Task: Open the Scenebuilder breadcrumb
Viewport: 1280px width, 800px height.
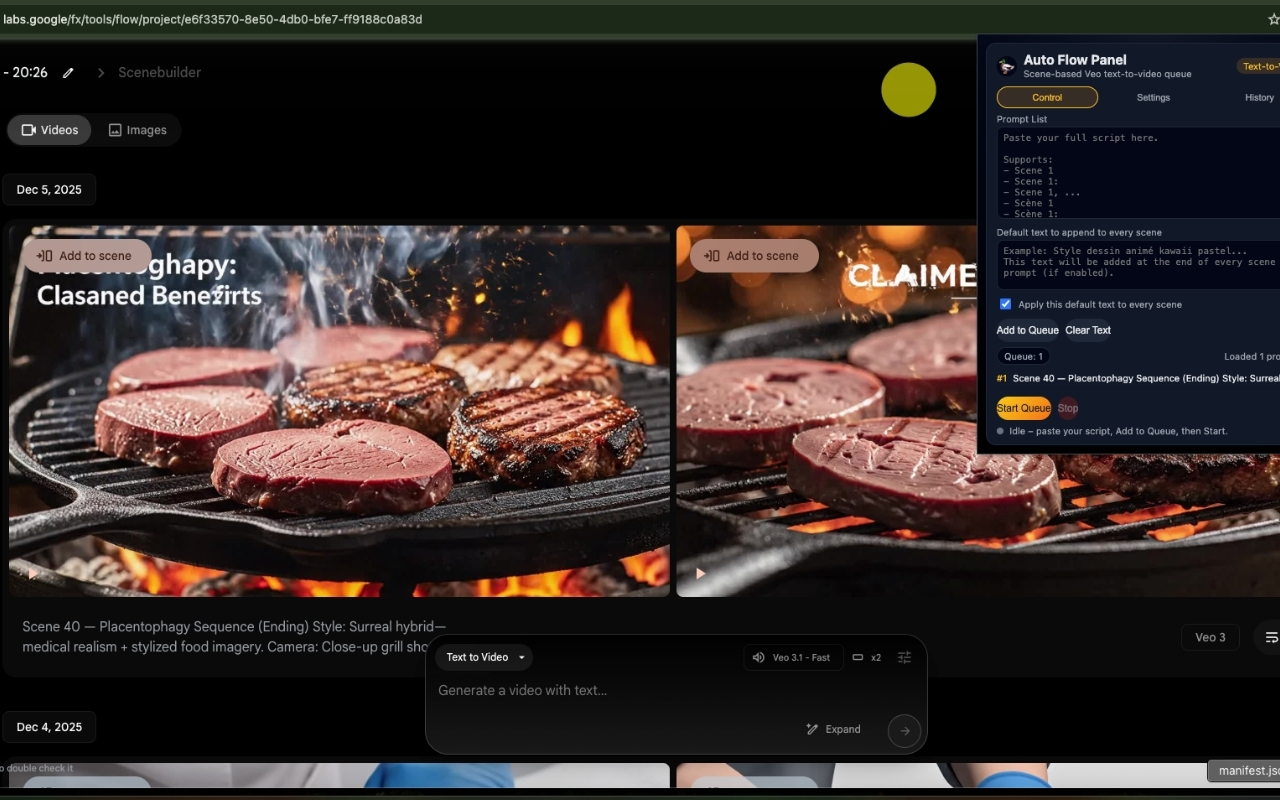Action: point(159,72)
